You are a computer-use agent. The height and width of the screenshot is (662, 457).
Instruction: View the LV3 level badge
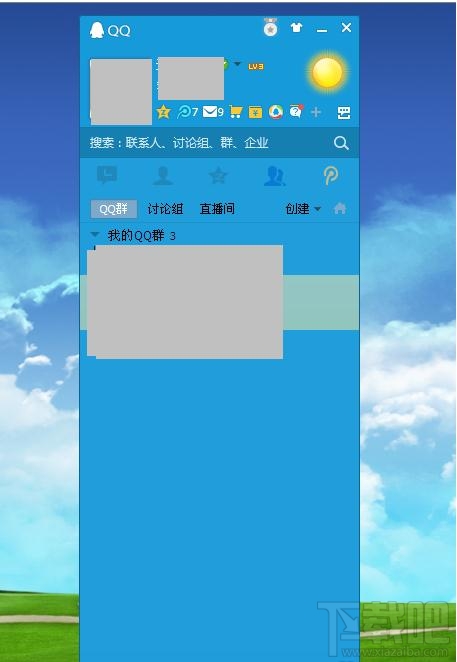coord(256,66)
